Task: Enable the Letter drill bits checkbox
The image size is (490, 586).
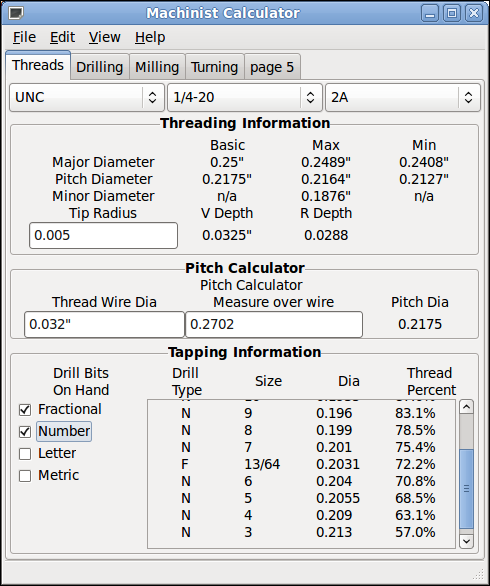Action: [25, 454]
